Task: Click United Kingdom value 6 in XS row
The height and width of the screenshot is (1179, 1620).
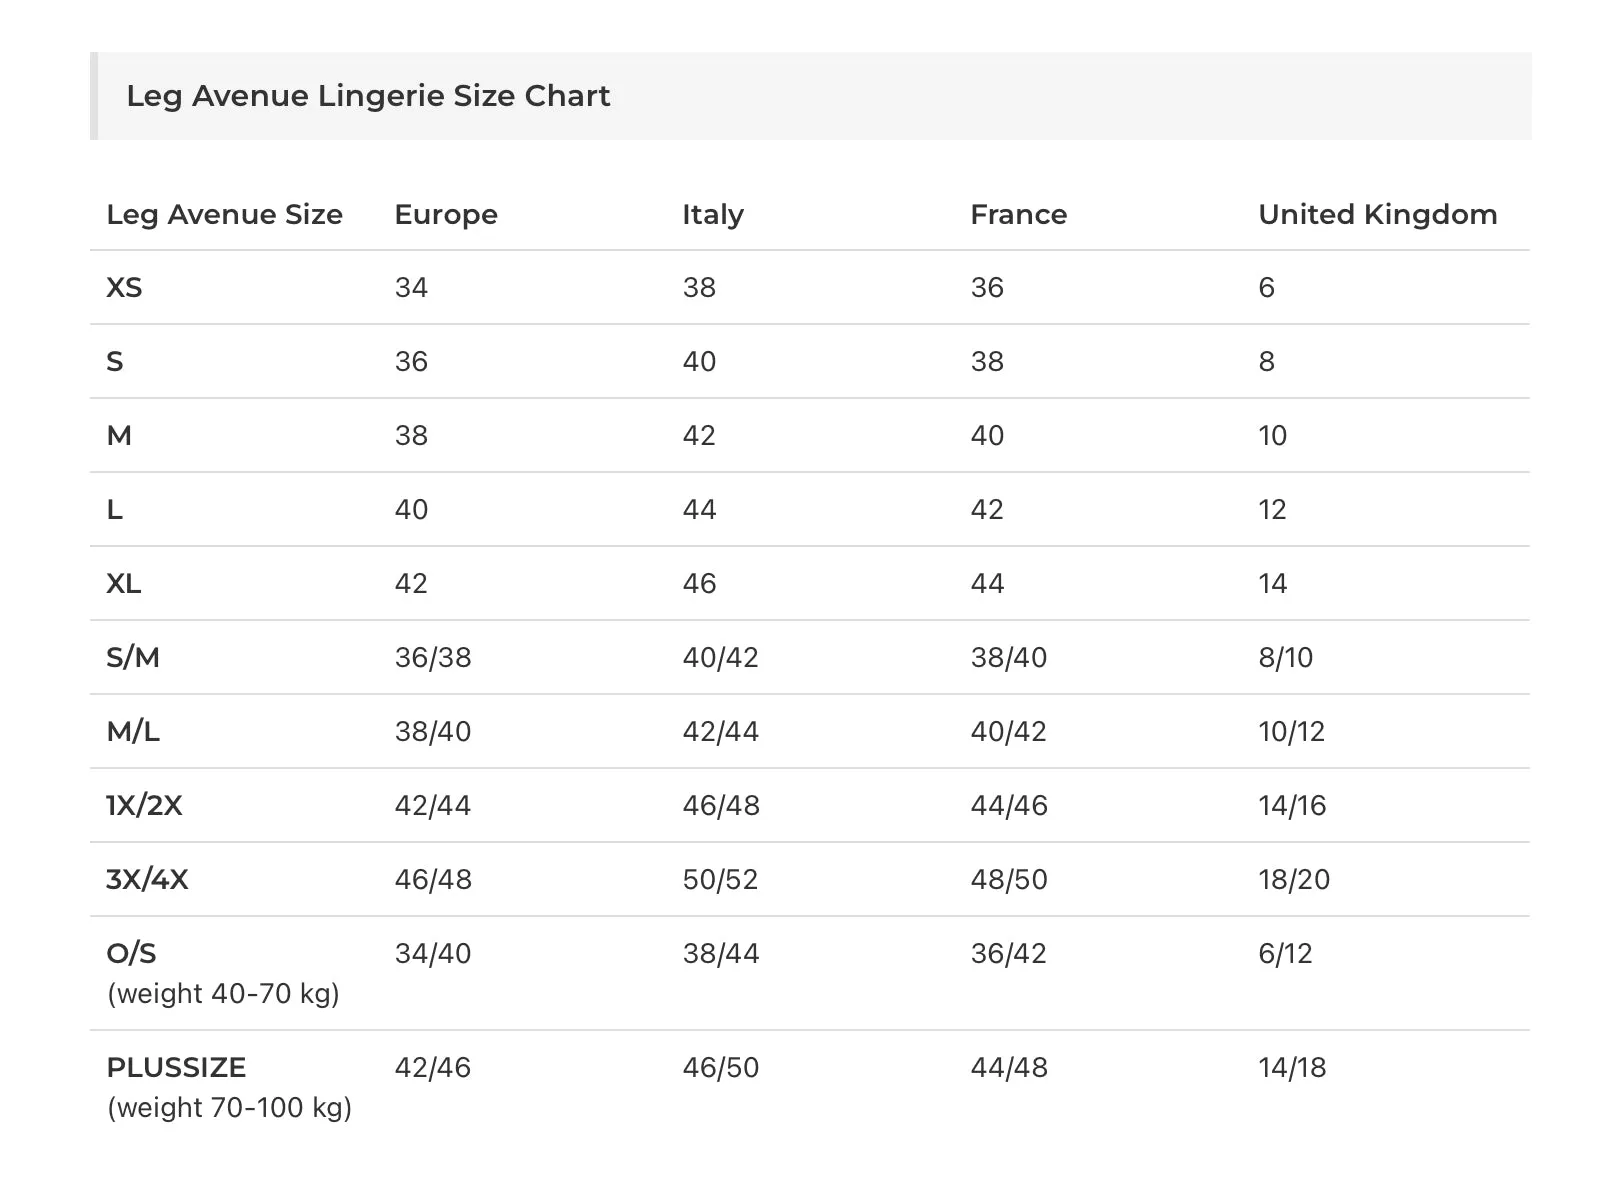Action: 1267,288
